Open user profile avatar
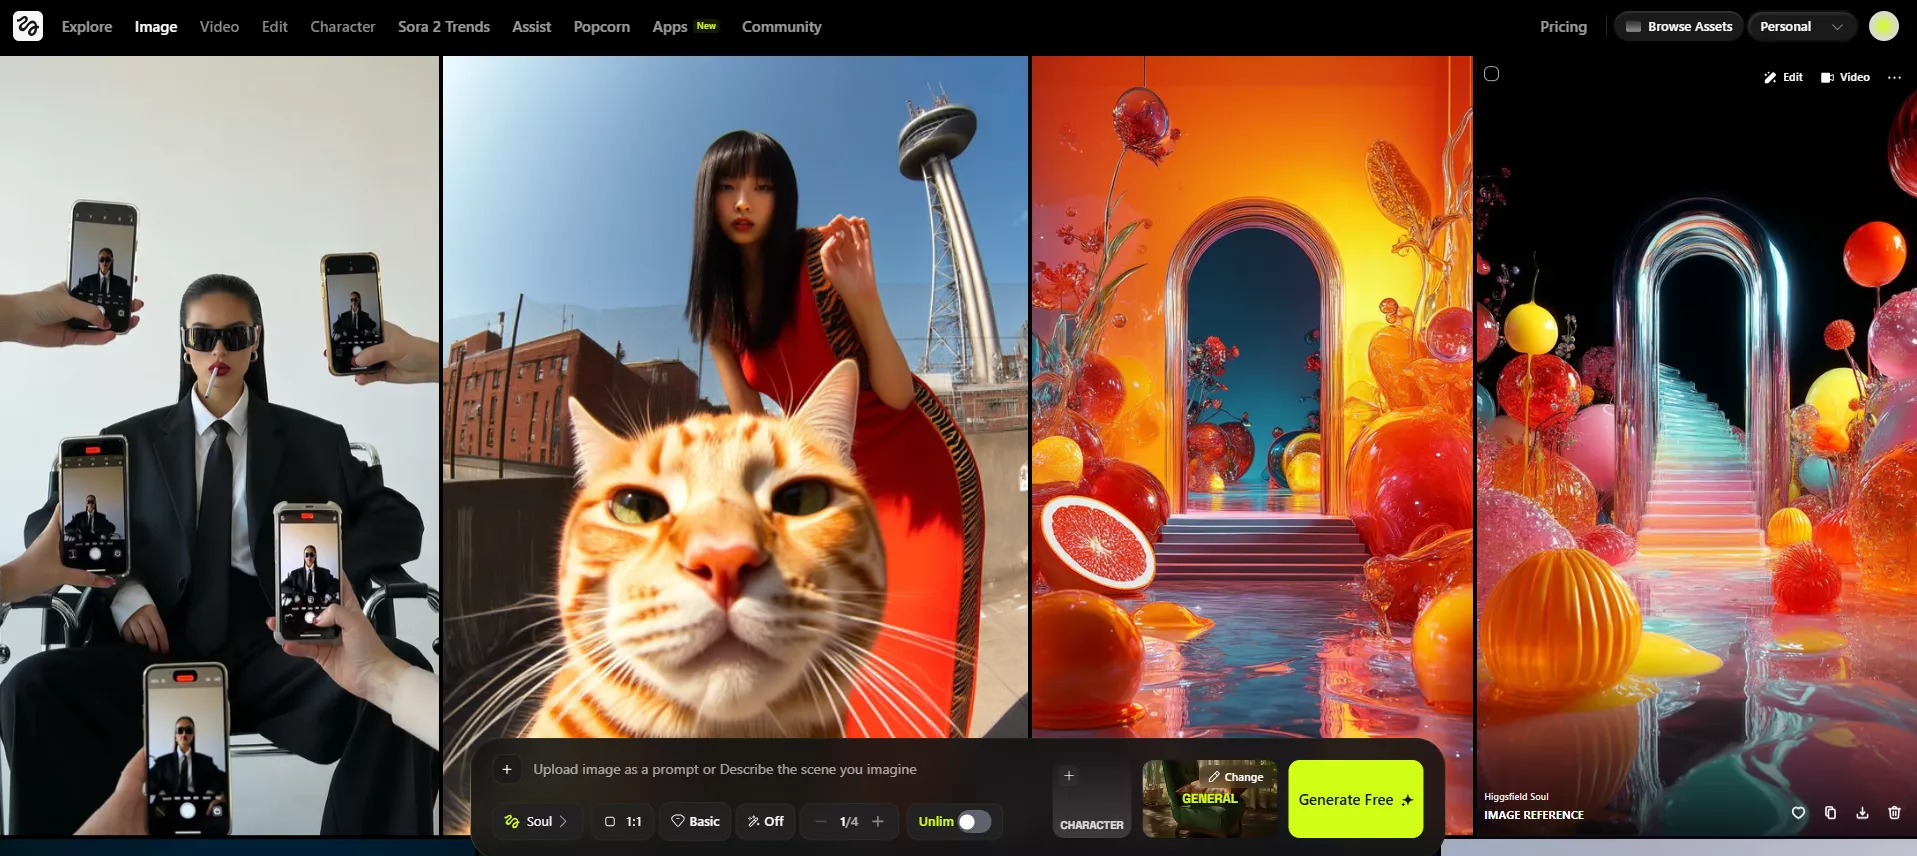The width and height of the screenshot is (1917, 856). pos(1883,27)
